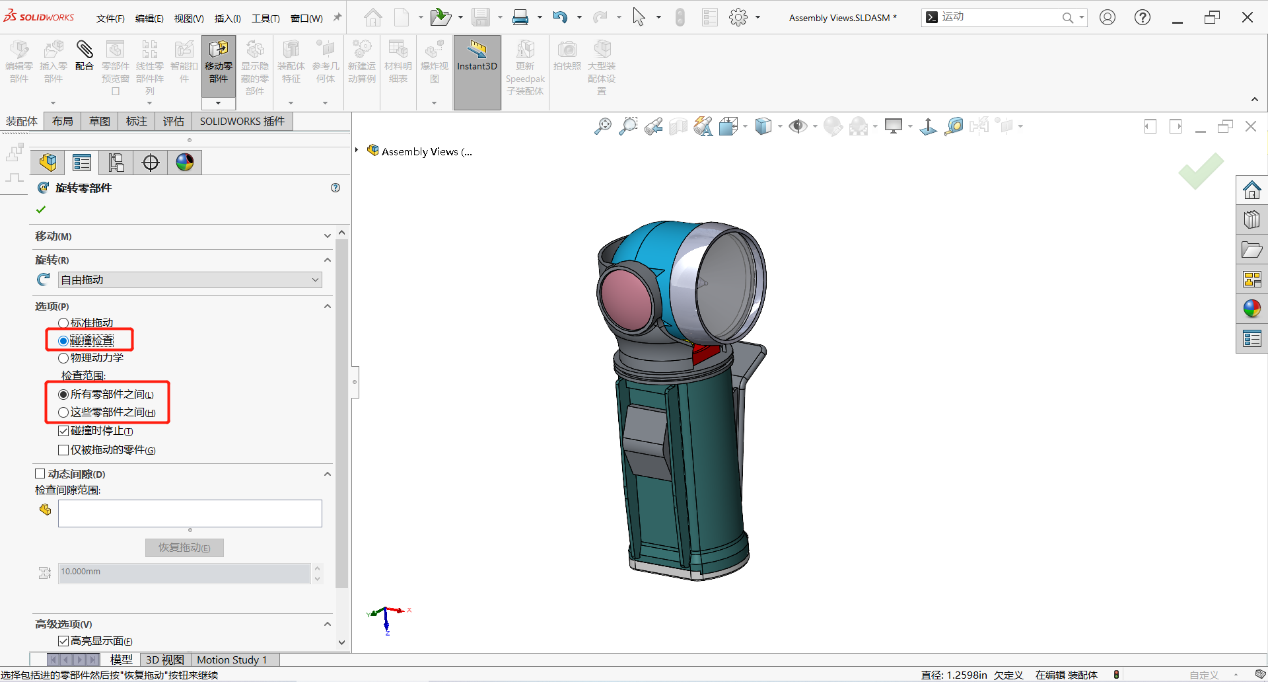Collapse the 高级选项(V) section
The width and height of the screenshot is (1268, 682).
click(327, 624)
